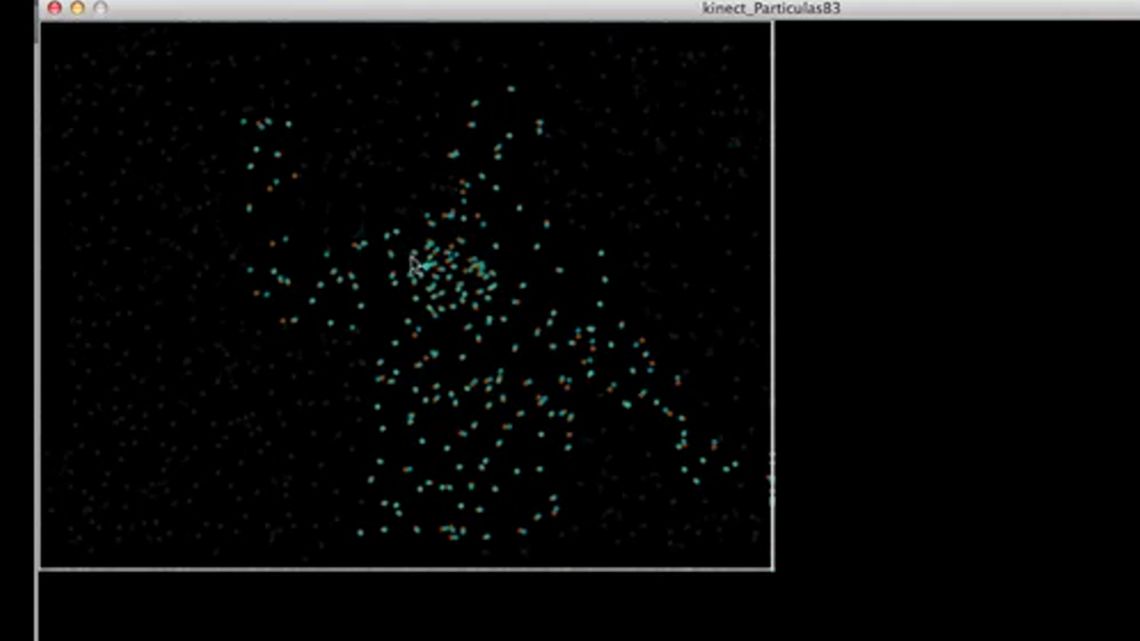Click the particles stacked on the canvas right border
This screenshot has width=1140, height=641.
pyautogui.click(x=771, y=478)
